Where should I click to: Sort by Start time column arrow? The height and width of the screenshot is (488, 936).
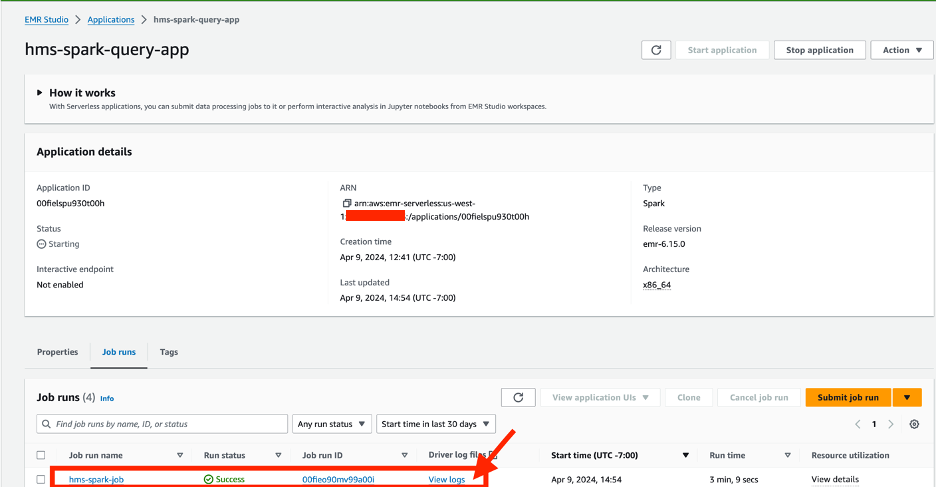[x=685, y=455]
